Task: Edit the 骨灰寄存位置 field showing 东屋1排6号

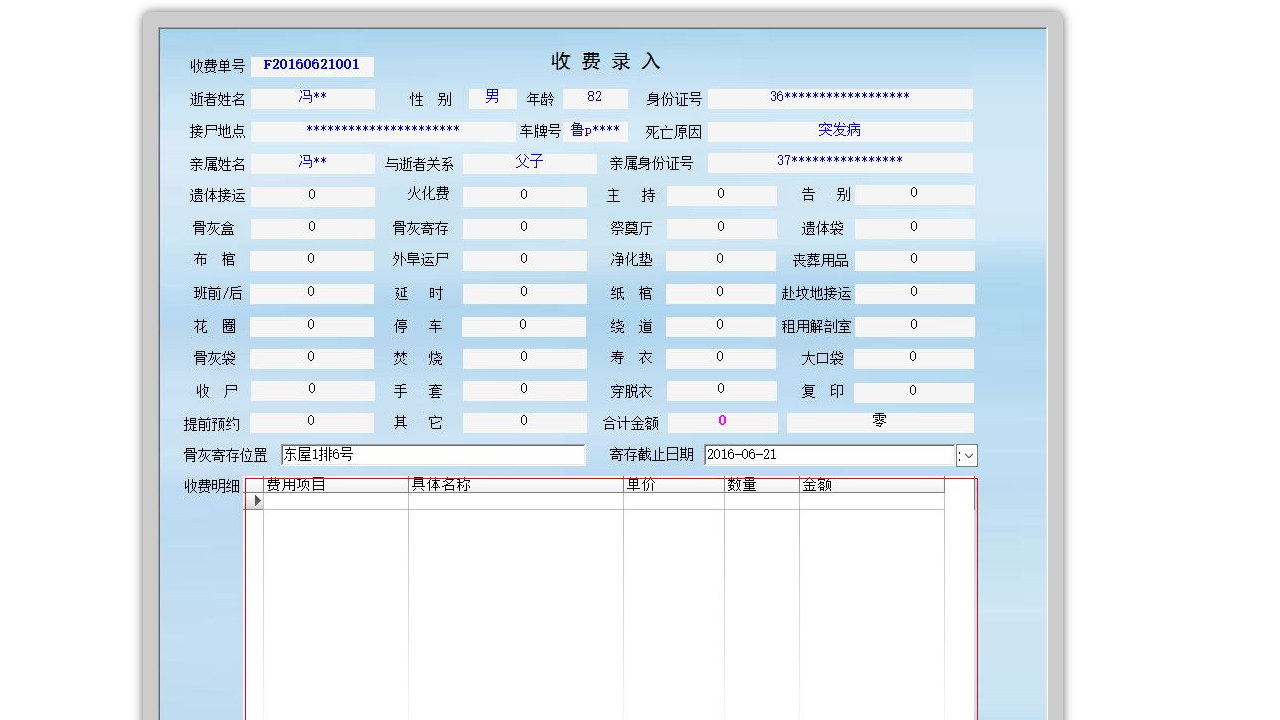Action: (x=432, y=455)
